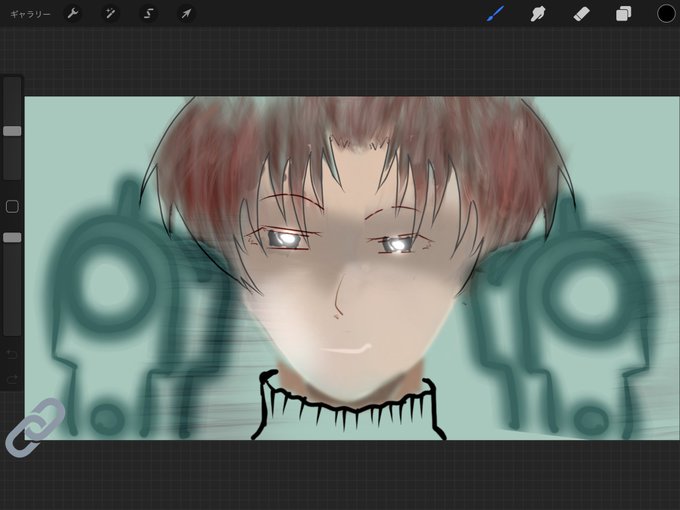Image resolution: width=680 pixels, height=510 pixels.
Task: Activate the Selection S-shaped tool
Action: [148, 14]
